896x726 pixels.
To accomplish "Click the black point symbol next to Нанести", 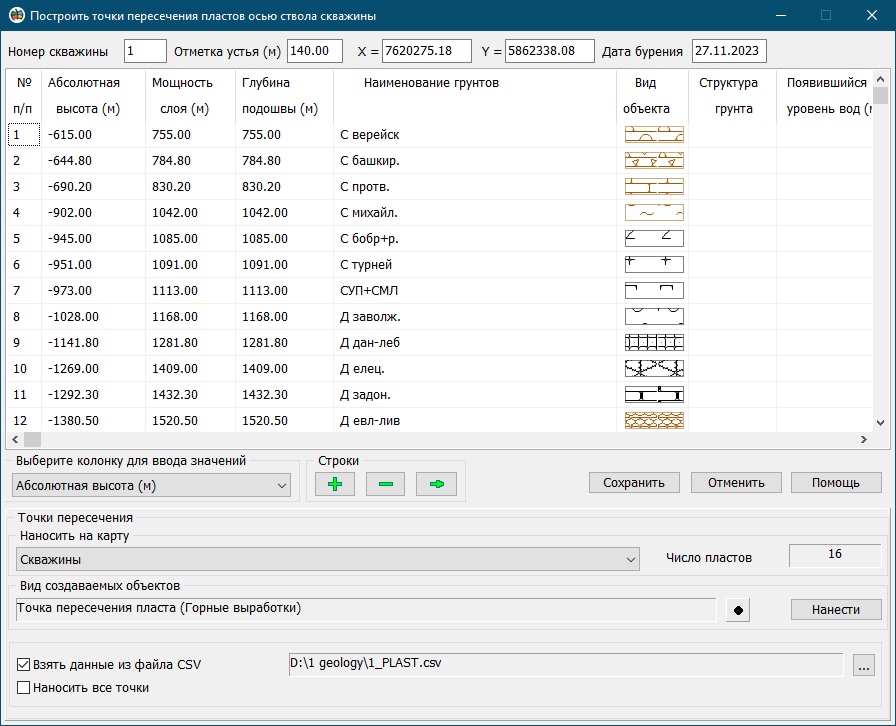I will tap(737, 610).
